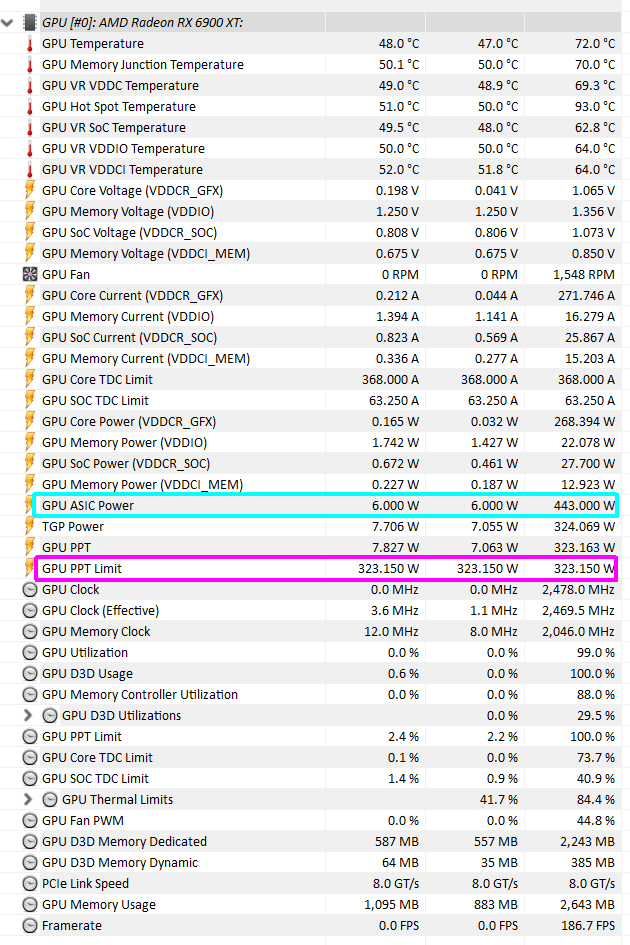Select the GPU Temperature row label

click(x=93, y=44)
